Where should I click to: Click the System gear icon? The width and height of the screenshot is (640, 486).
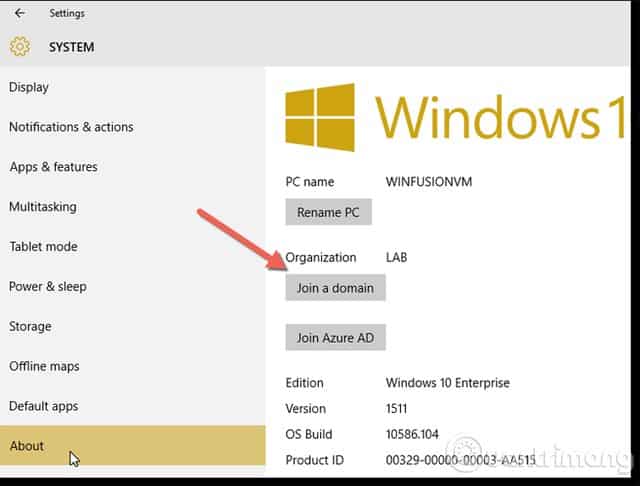click(x=20, y=47)
